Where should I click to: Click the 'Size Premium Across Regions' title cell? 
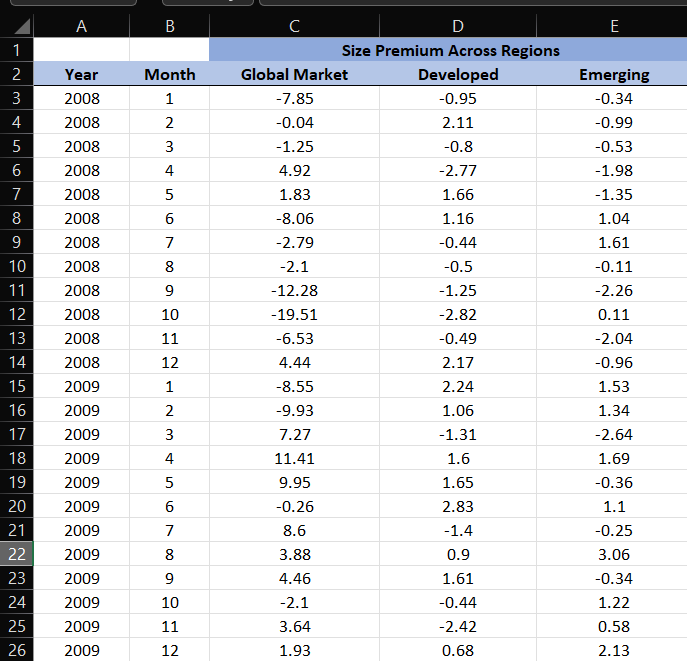click(x=450, y=50)
